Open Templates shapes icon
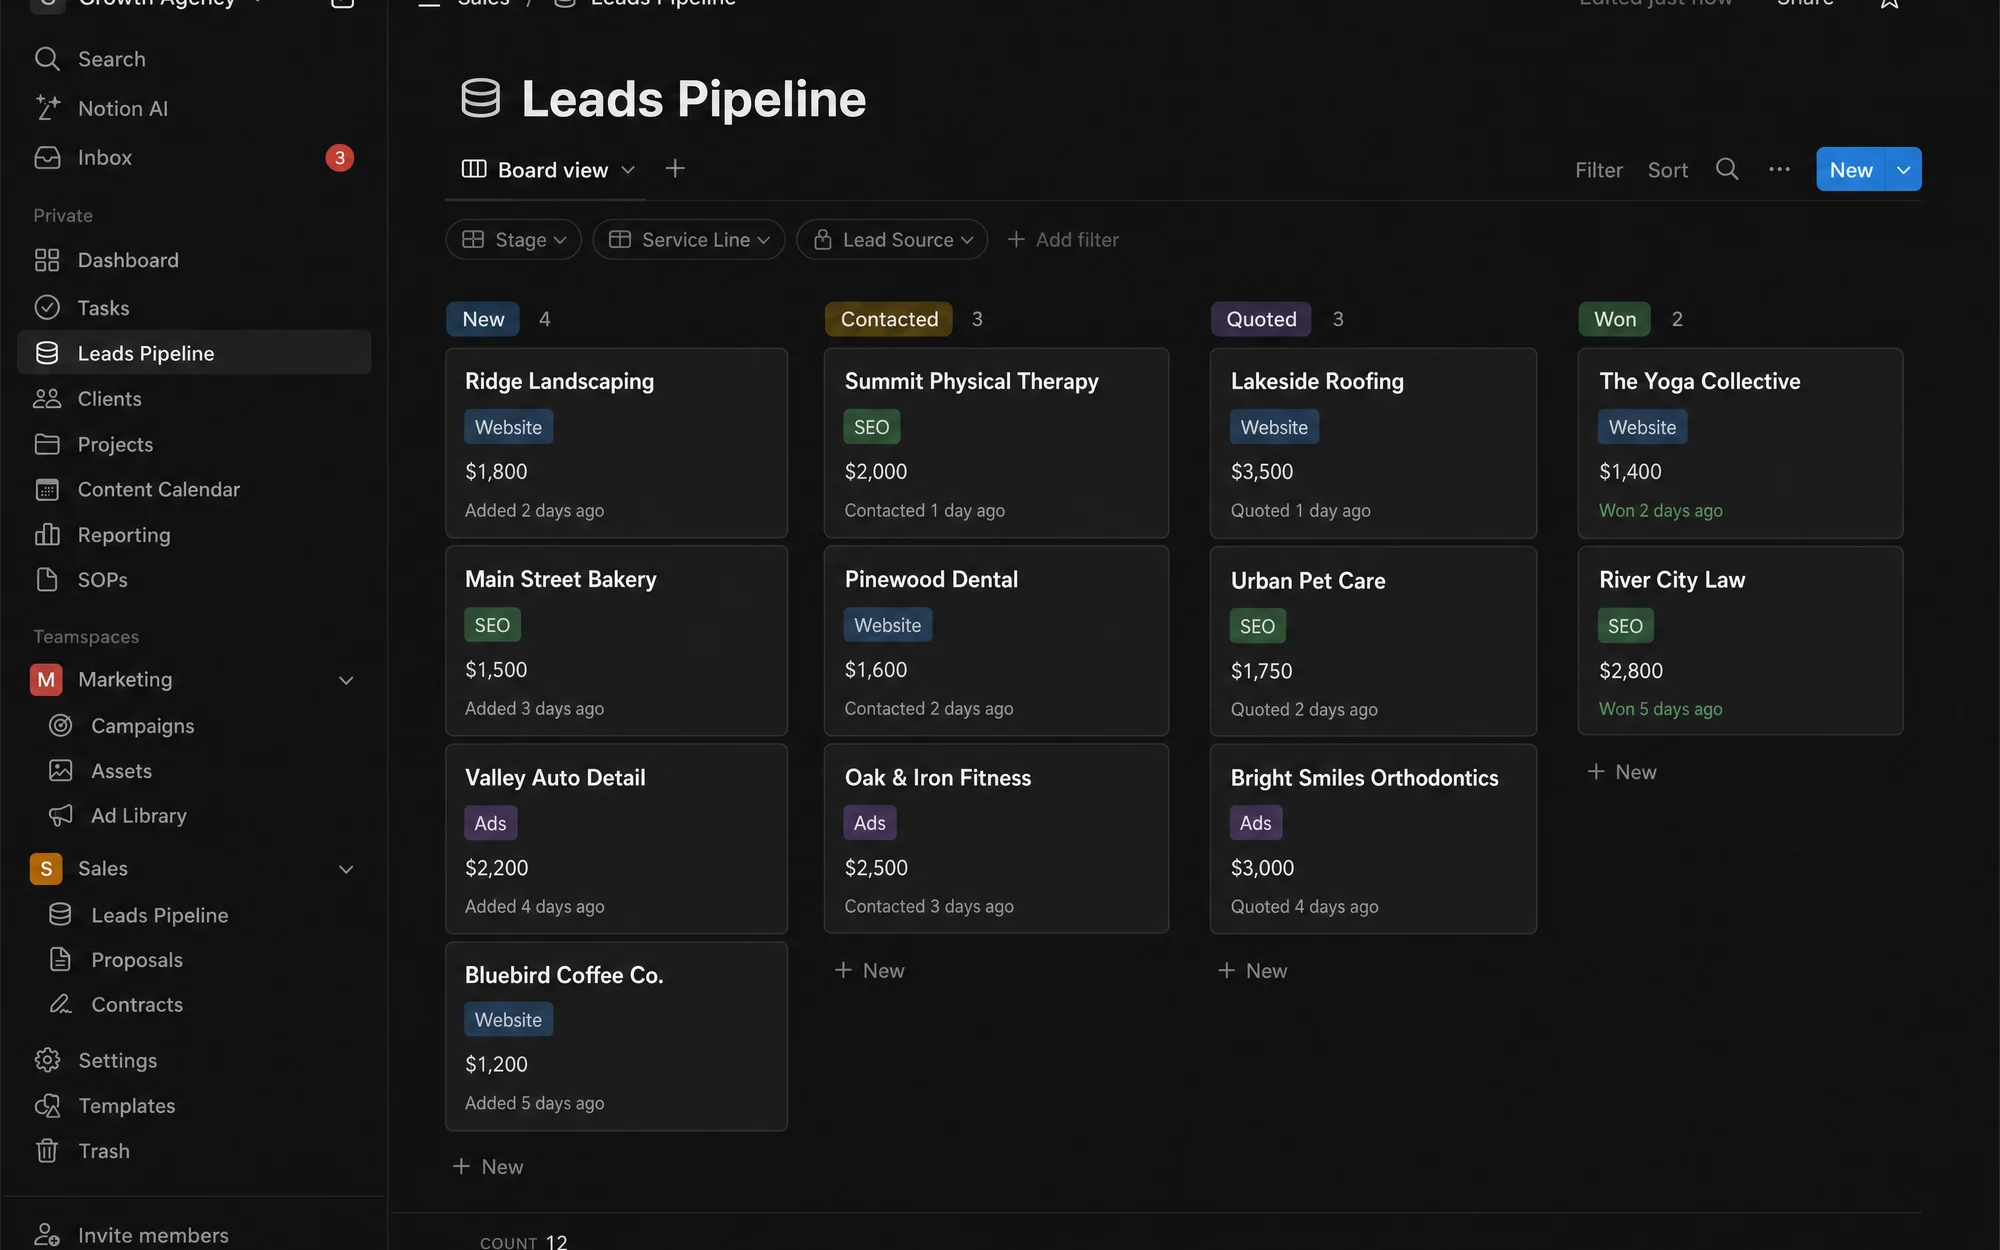Image resolution: width=2000 pixels, height=1250 pixels. pyautogui.click(x=47, y=1105)
